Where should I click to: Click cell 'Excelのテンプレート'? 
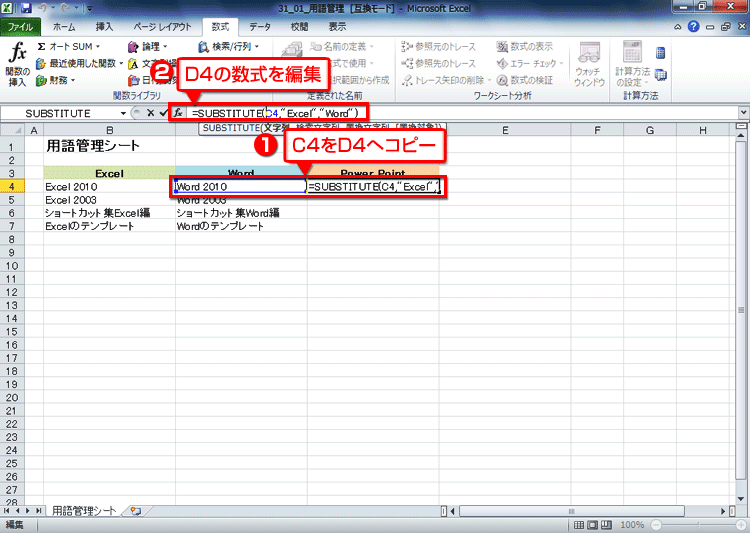coord(110,226)
